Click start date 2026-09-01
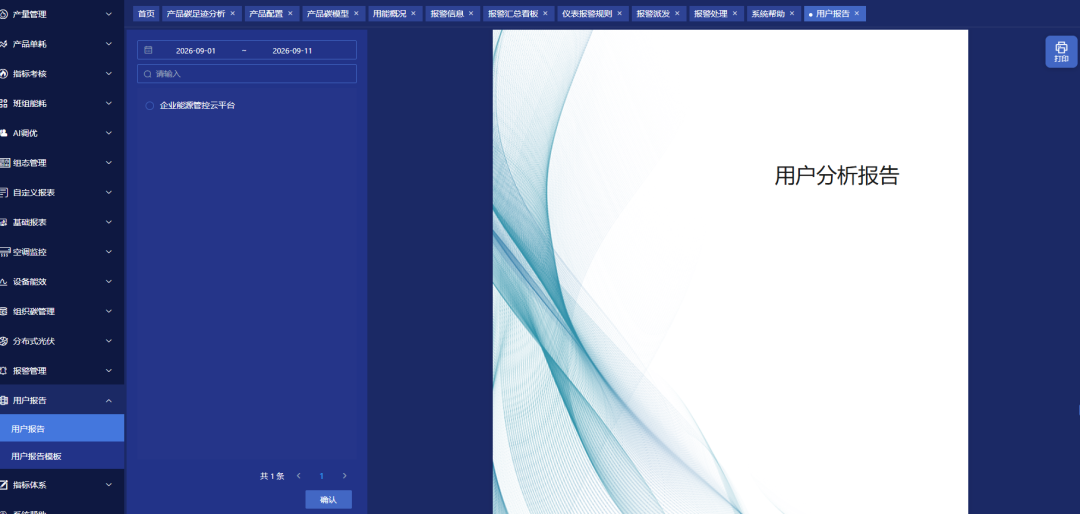Screen dimensions: 1080x514 pos(196,50)
